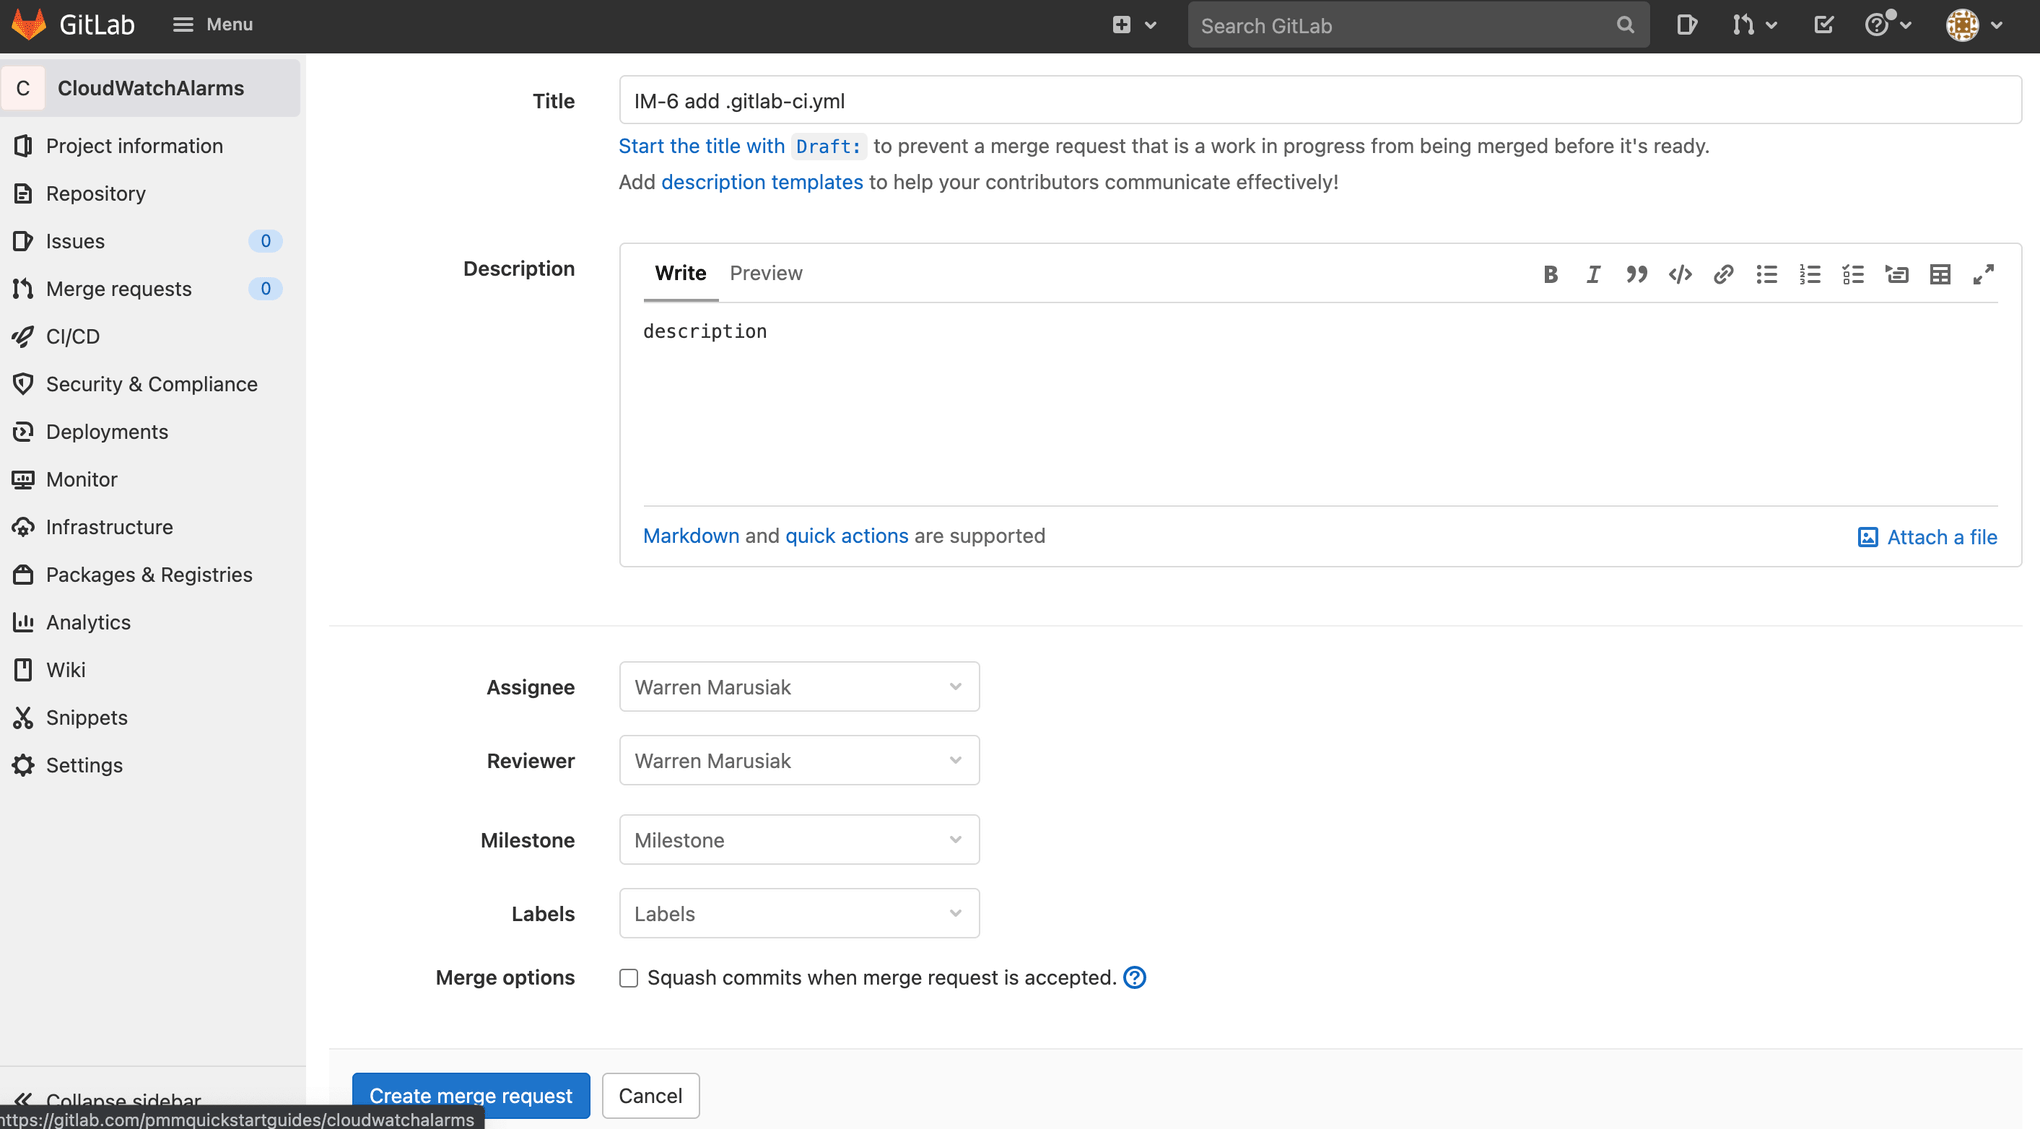Click the Blockquote formatting icon
This screenshot has width=2040, height=1129.
click(1636, 274)
